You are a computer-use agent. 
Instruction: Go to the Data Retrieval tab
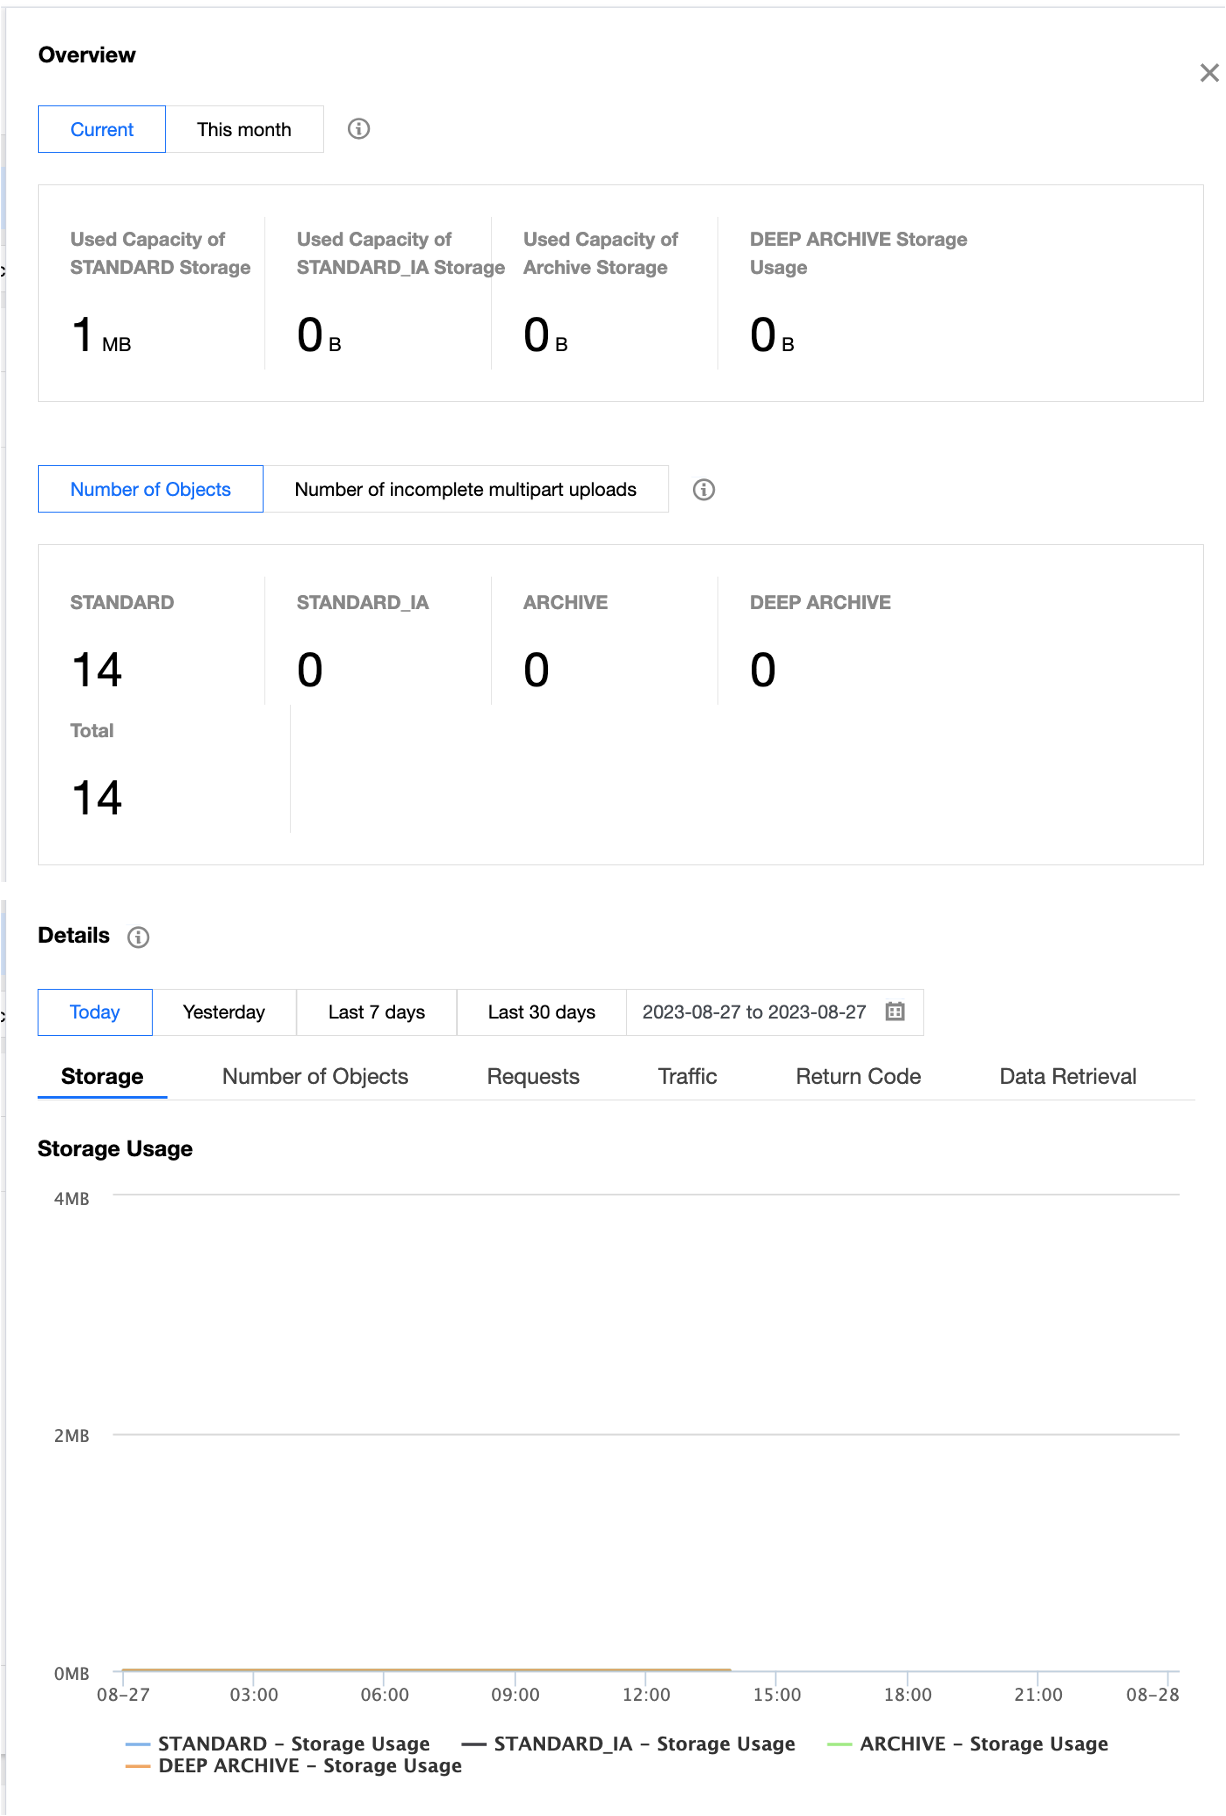[x=1067, y=1076]
